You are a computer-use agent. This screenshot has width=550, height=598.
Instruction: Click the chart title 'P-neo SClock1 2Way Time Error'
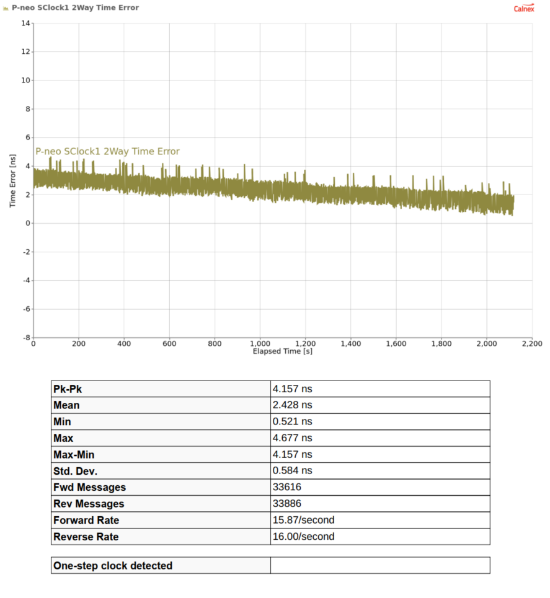pyautogui.click(x=75, y=8)
